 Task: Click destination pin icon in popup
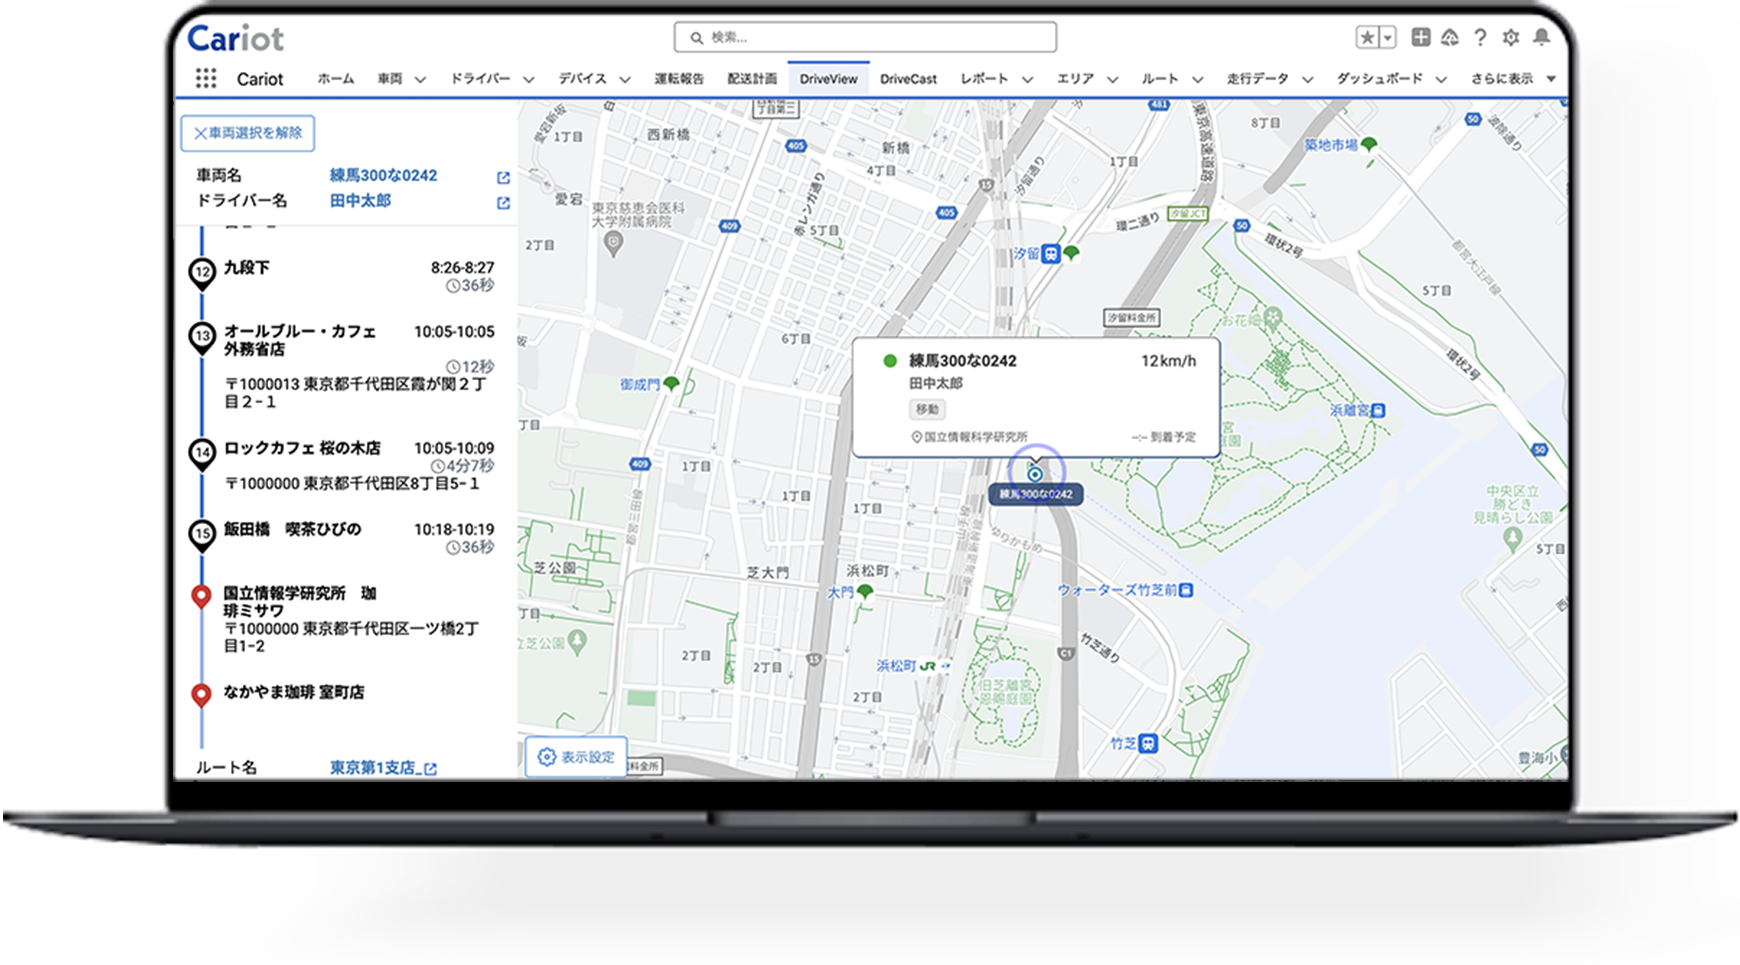pos(916,437)
